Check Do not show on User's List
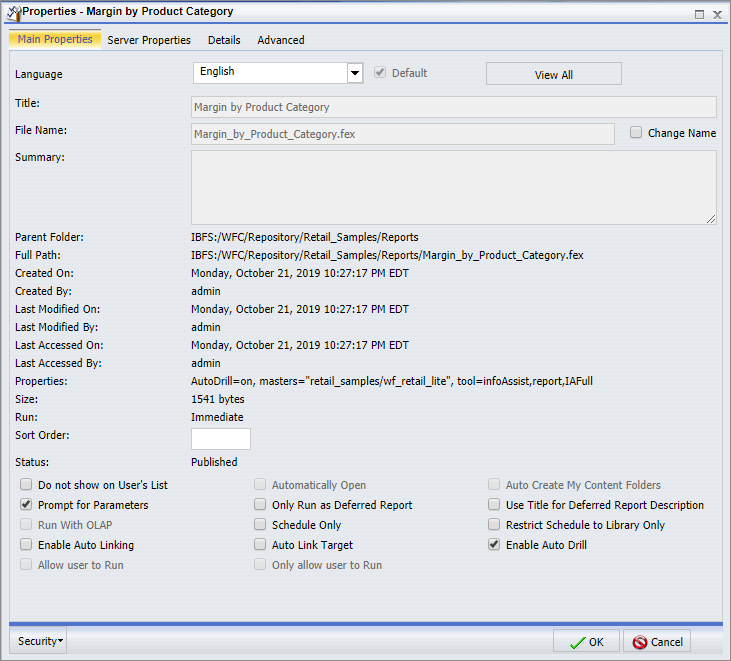 (26, 484)
